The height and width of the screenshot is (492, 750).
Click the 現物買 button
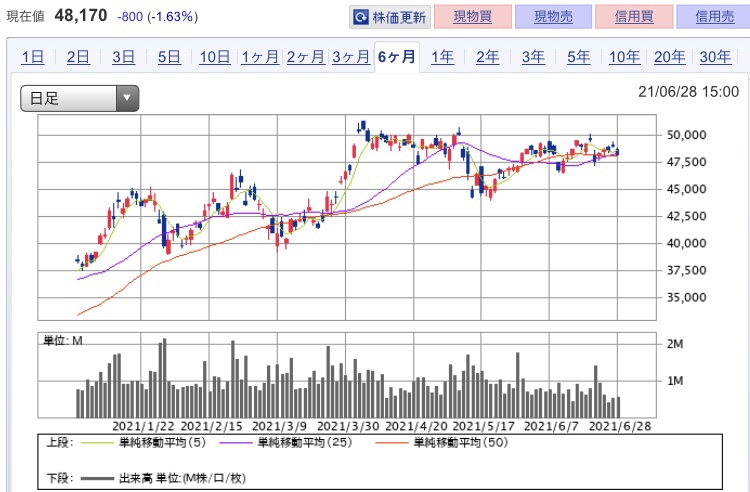[473, 17]
